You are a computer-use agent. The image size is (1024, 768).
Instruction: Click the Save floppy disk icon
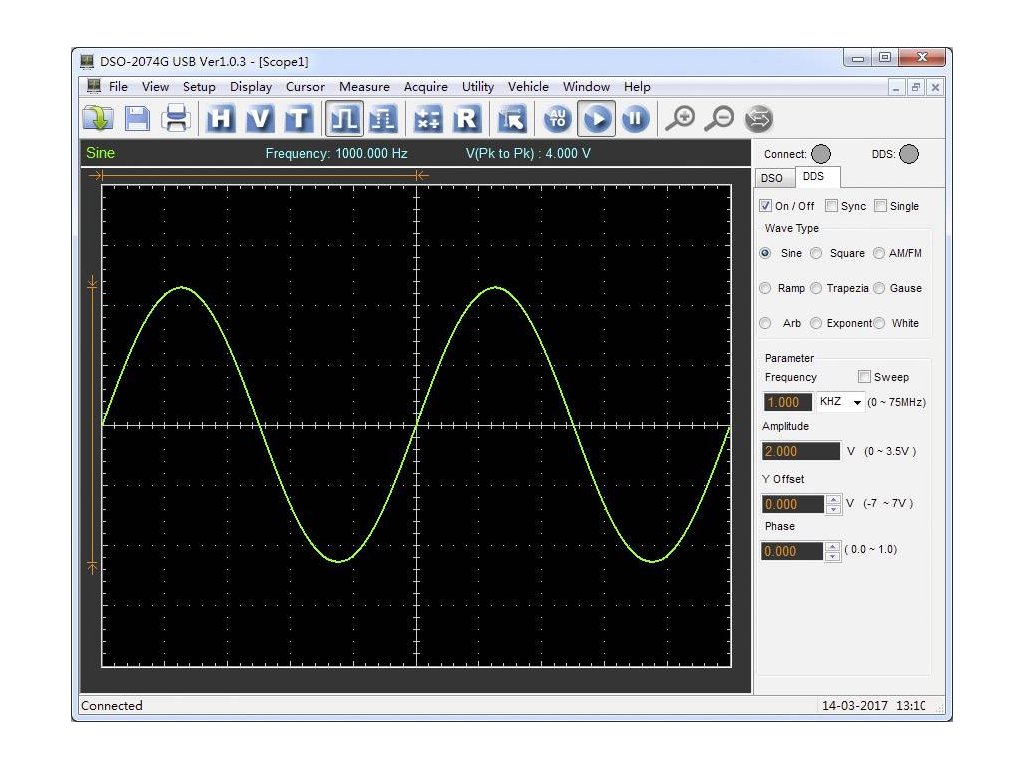(x=137, y=120)
